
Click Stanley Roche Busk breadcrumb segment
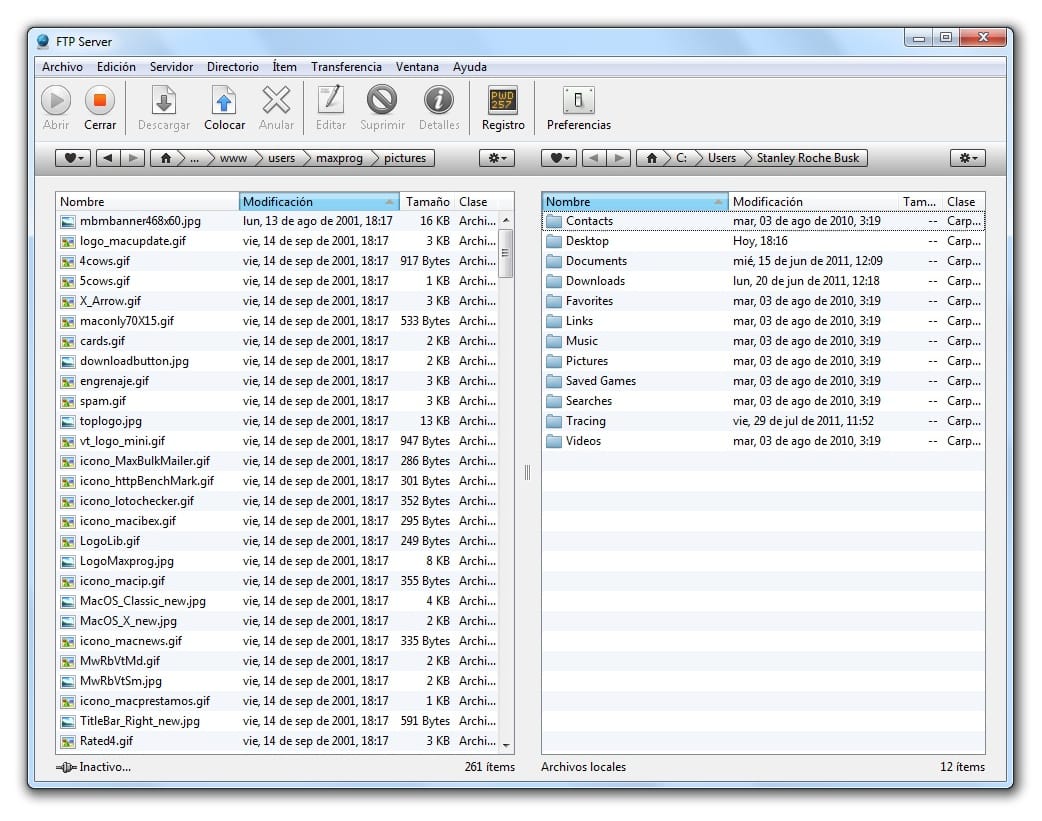(807, 158)
